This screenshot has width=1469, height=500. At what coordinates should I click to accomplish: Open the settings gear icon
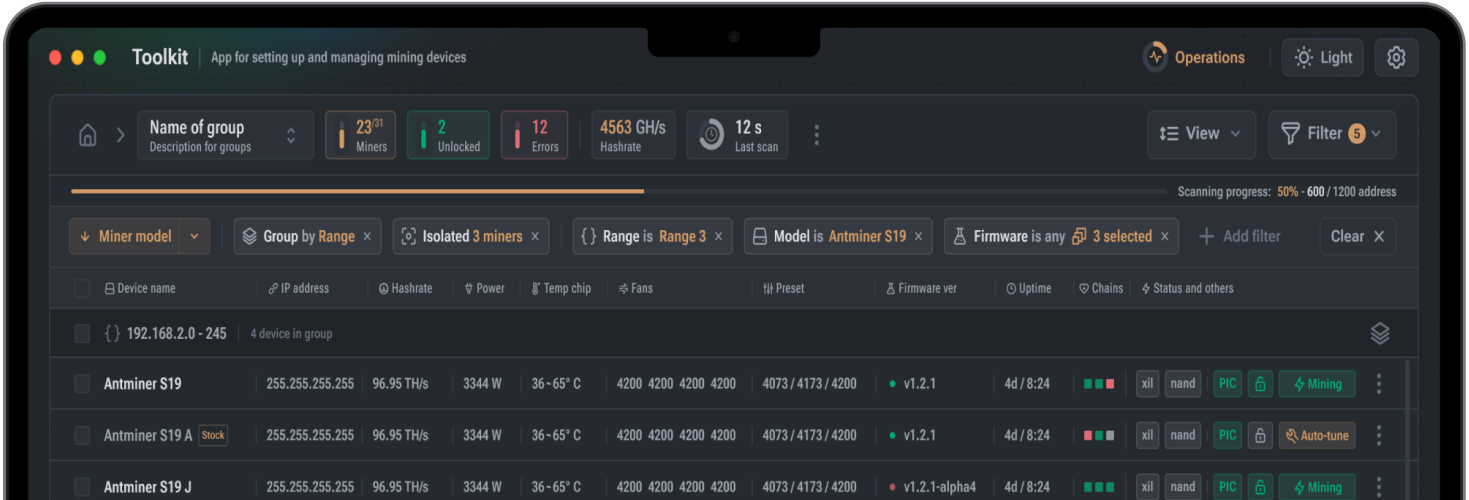tap(1396, 58)
